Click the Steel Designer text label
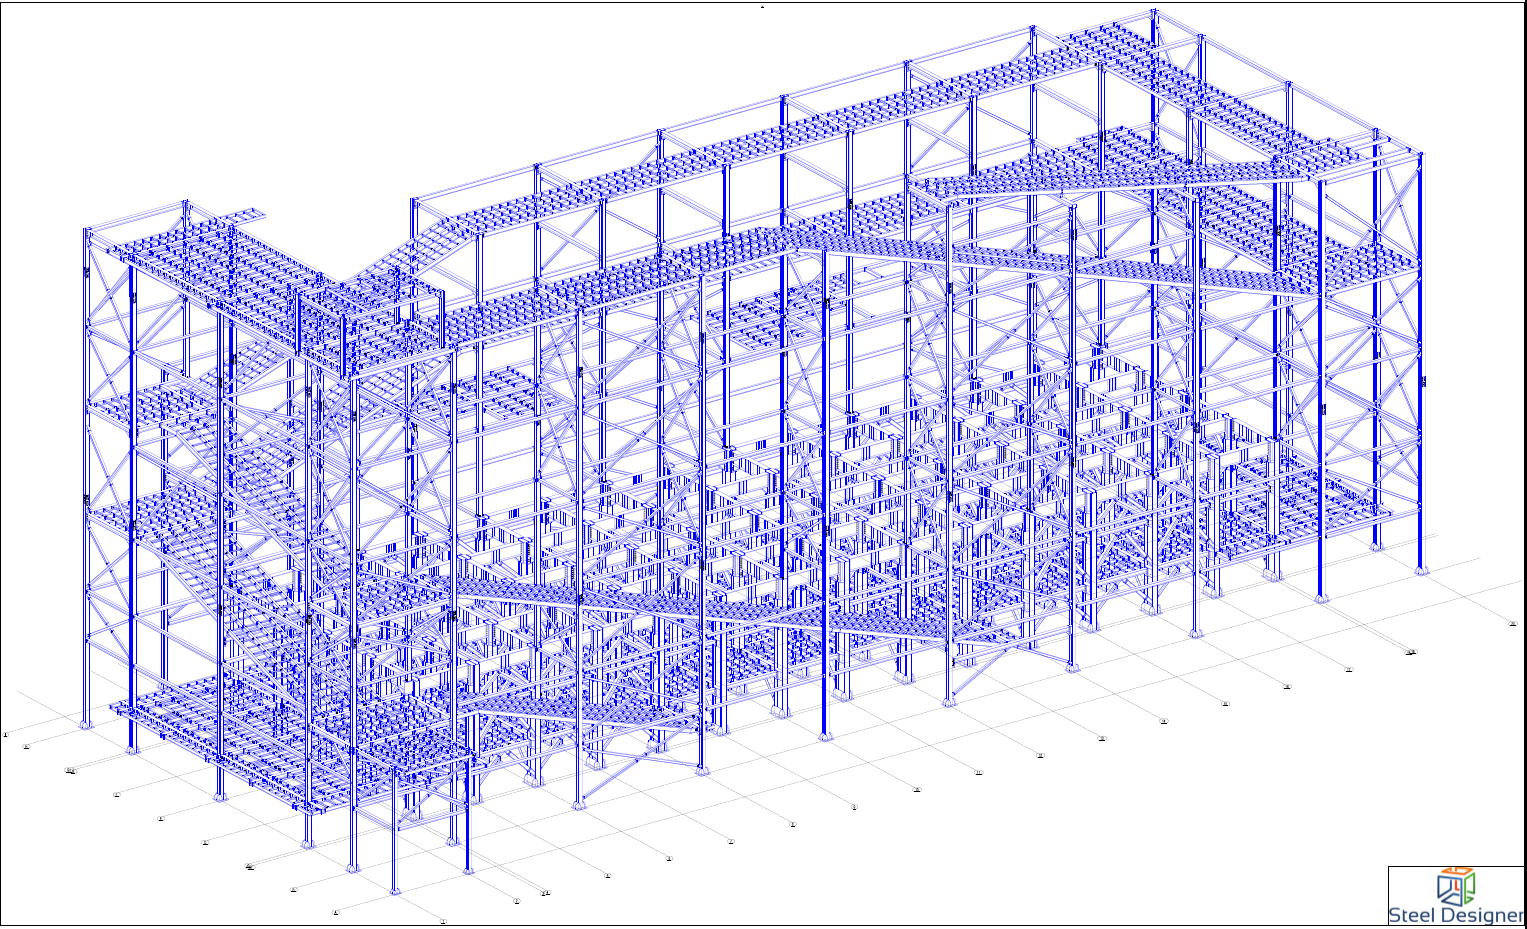 (1456, 915)
